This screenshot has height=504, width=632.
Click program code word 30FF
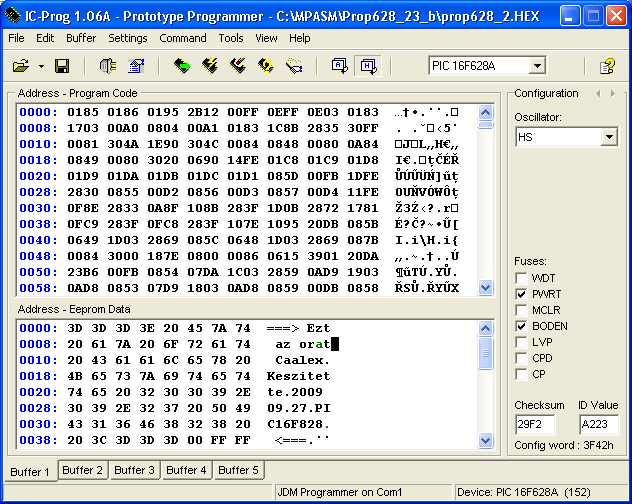coord(363,128)
